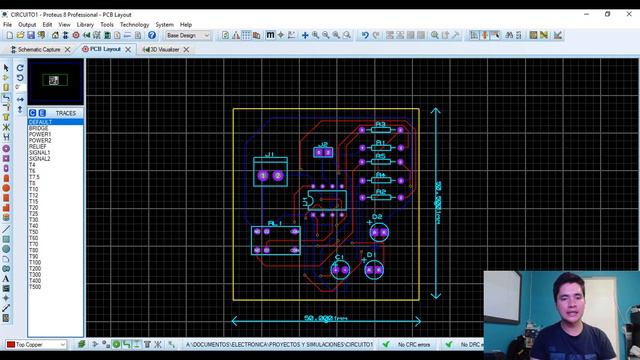Select the Round through-hole pad tool
The image size is (640, 360).
6,149
